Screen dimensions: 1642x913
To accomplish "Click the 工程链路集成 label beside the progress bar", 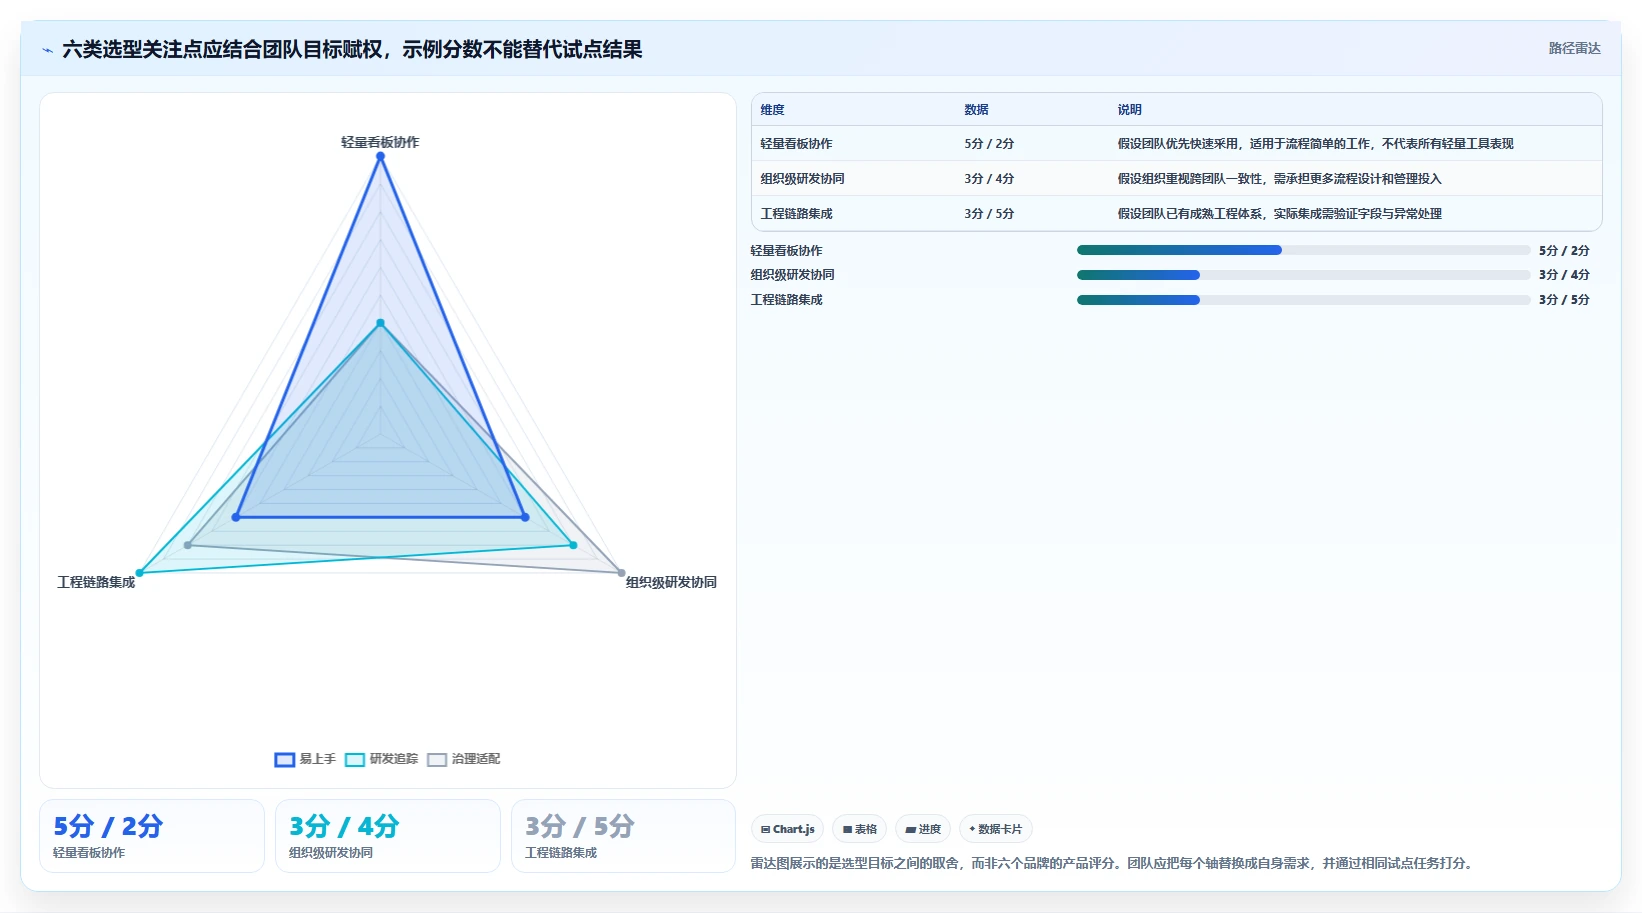I will click(786, 300).
